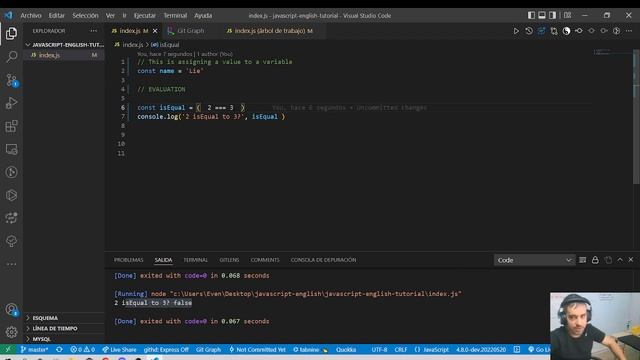Open the Manage gear icon
The image size is (640, 360).
11,332
